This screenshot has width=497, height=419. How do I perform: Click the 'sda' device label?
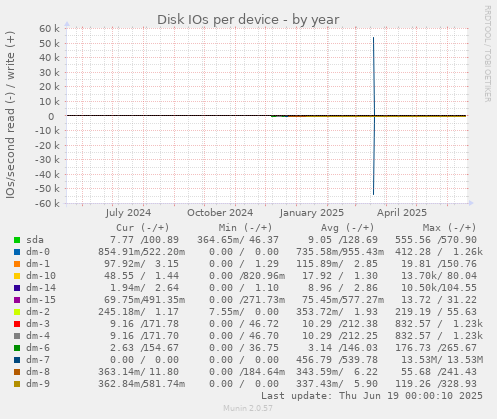click(35, 240)
